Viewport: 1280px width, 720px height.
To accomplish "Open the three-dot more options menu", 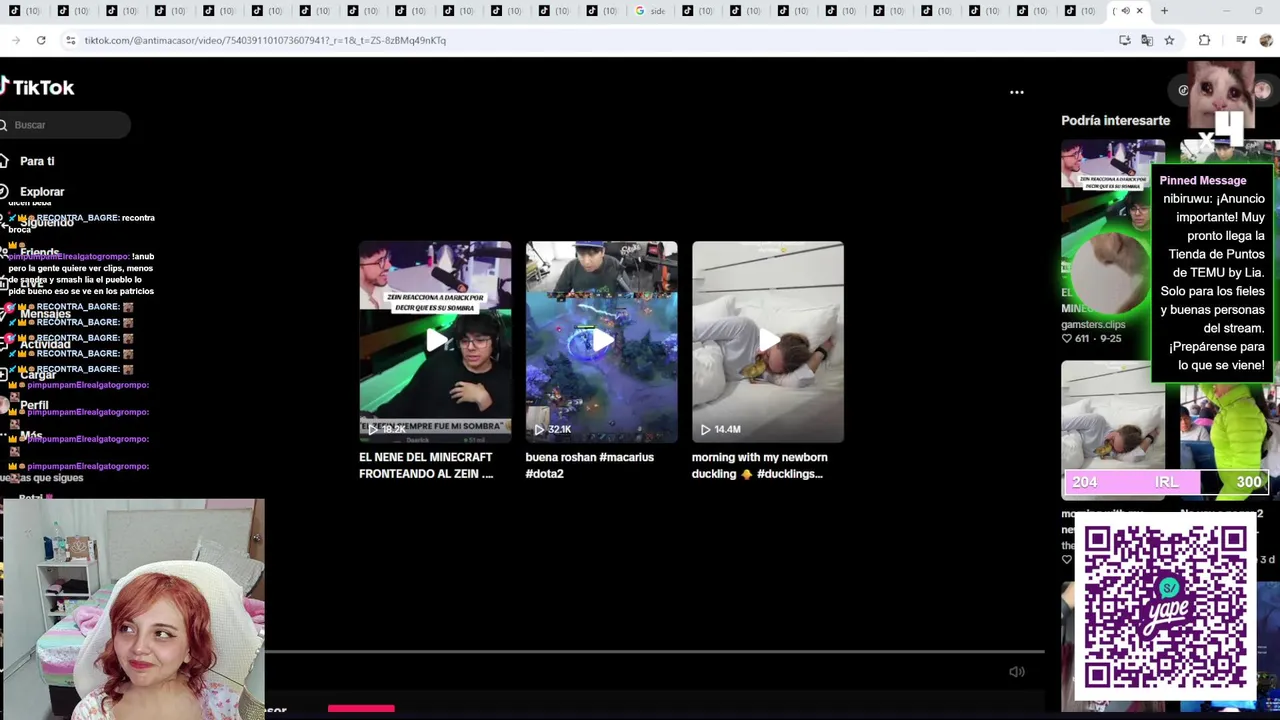I will [1017, 92].
